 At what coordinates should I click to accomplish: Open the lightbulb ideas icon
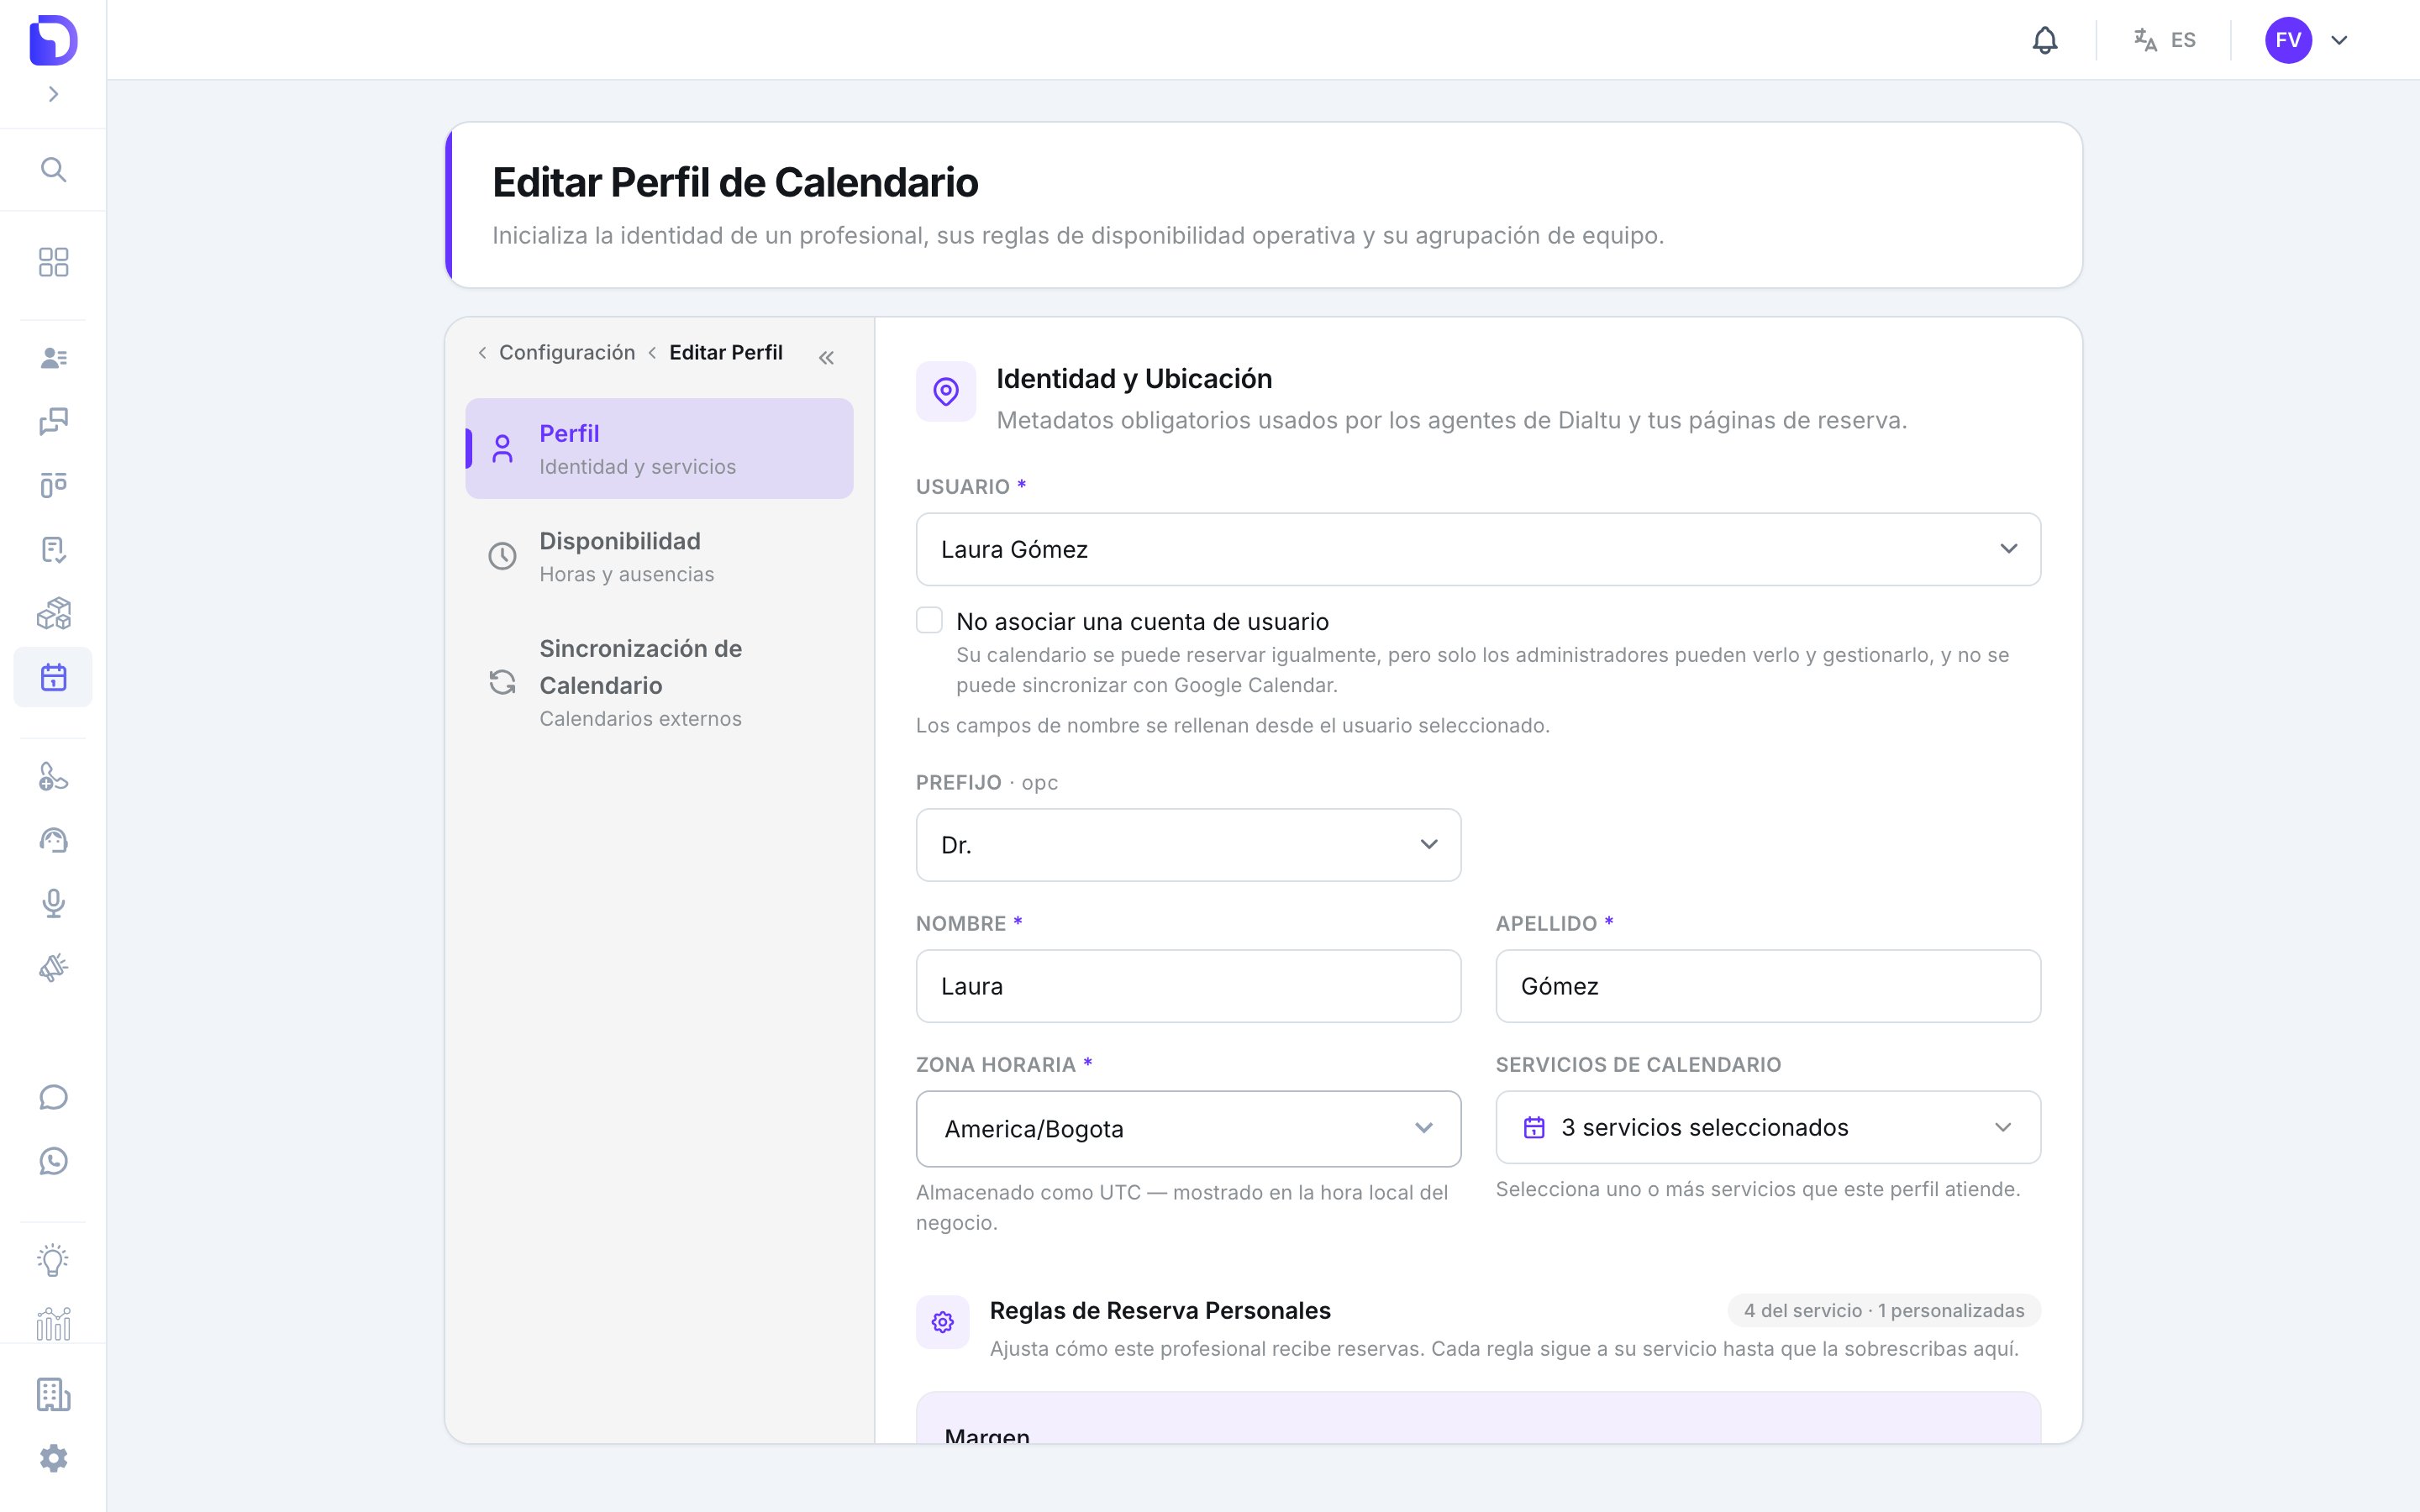pyautogui.click(x=54, y=1260)
